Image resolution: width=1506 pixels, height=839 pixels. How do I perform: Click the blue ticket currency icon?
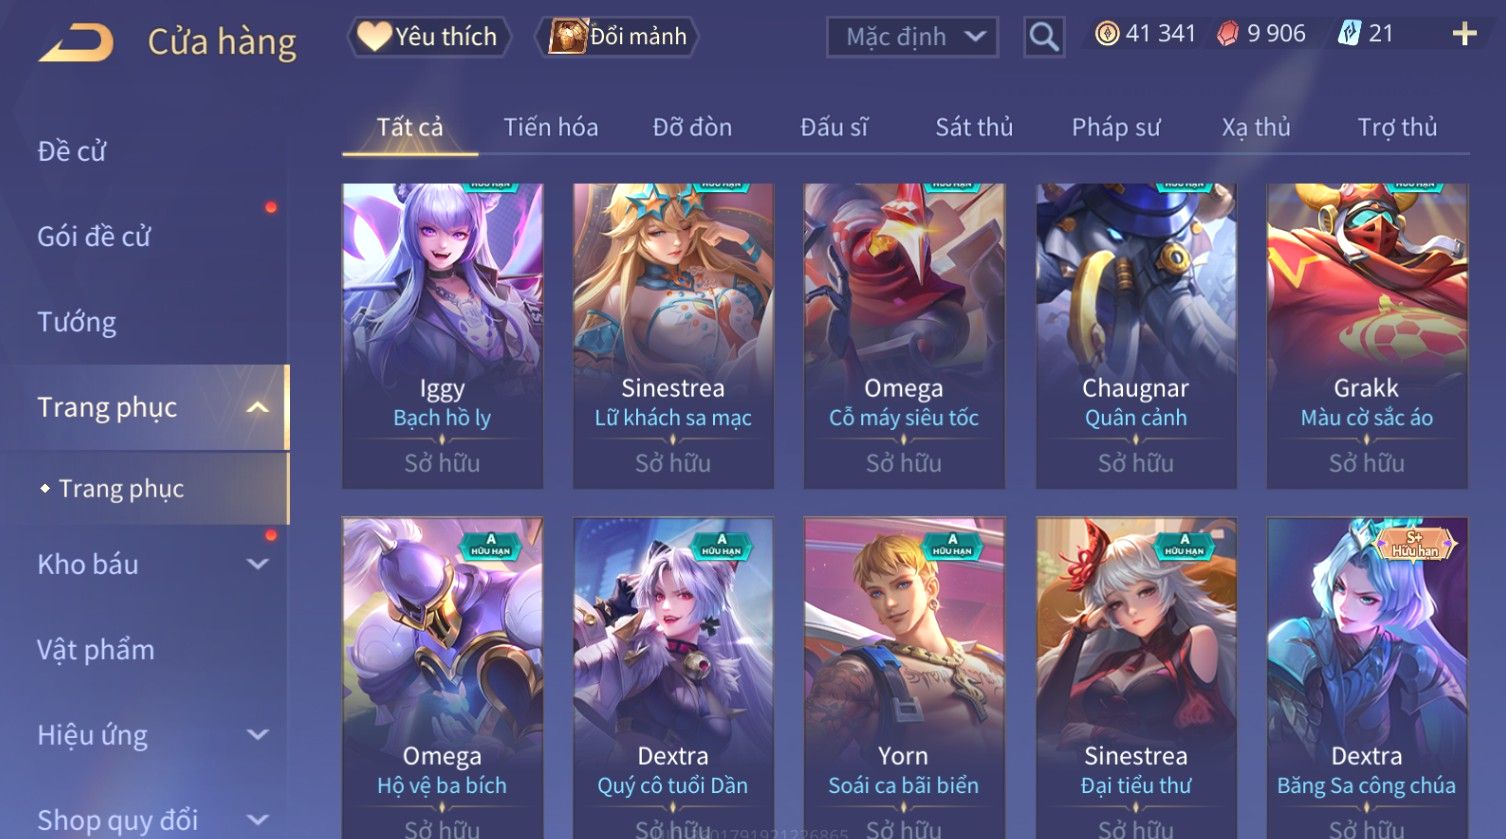(1349, 34)
